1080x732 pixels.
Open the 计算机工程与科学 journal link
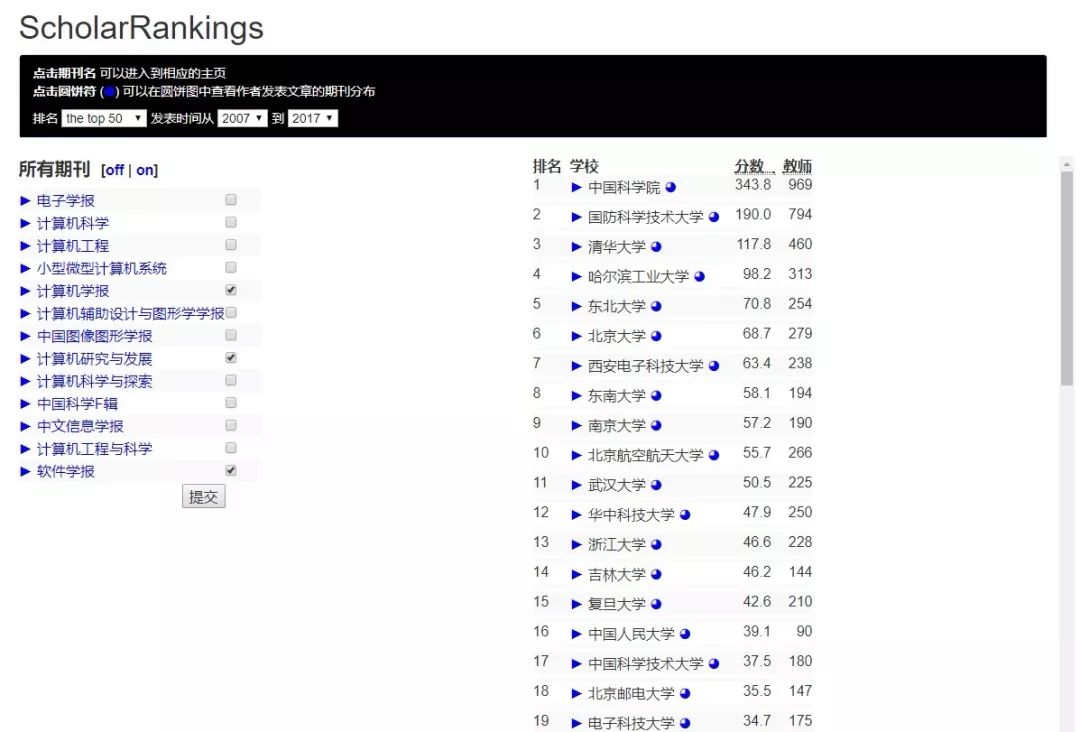coord(94,449)
